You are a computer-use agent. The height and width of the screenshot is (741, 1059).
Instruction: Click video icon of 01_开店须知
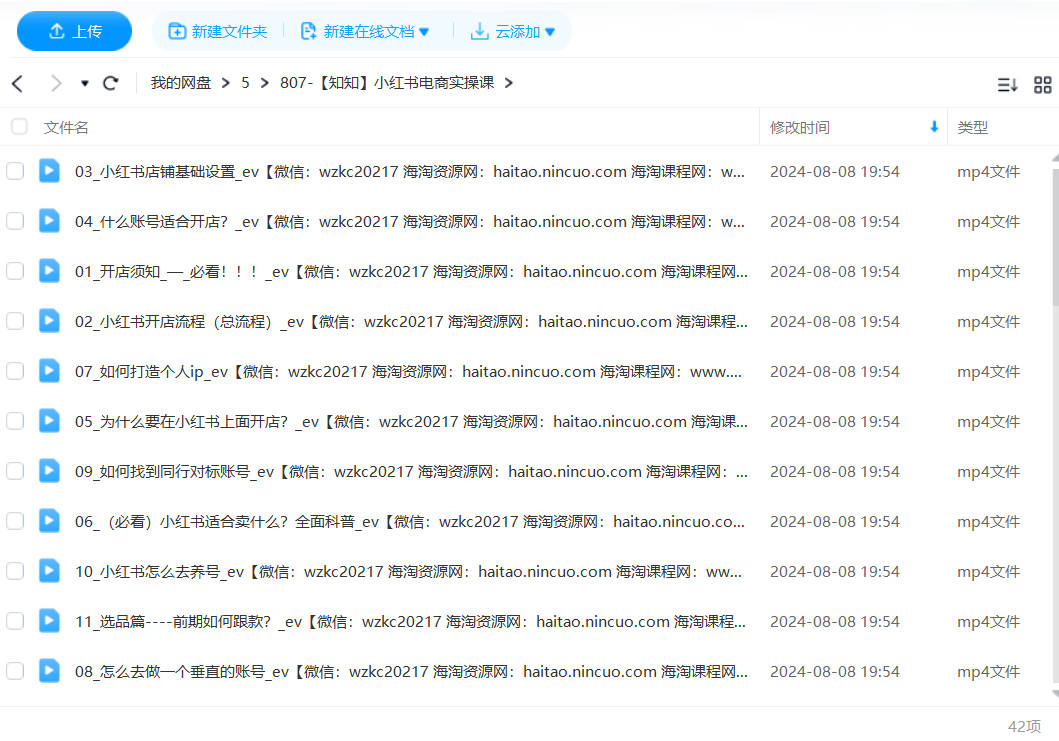click(49, 271)
